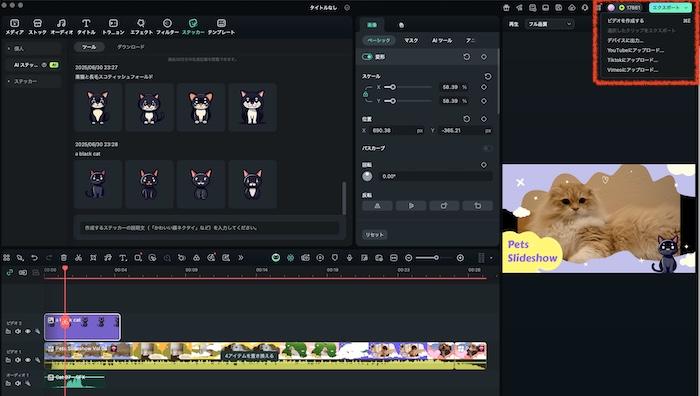Choose YouTubeにアップロード from export menu

(x=635, y=50)
